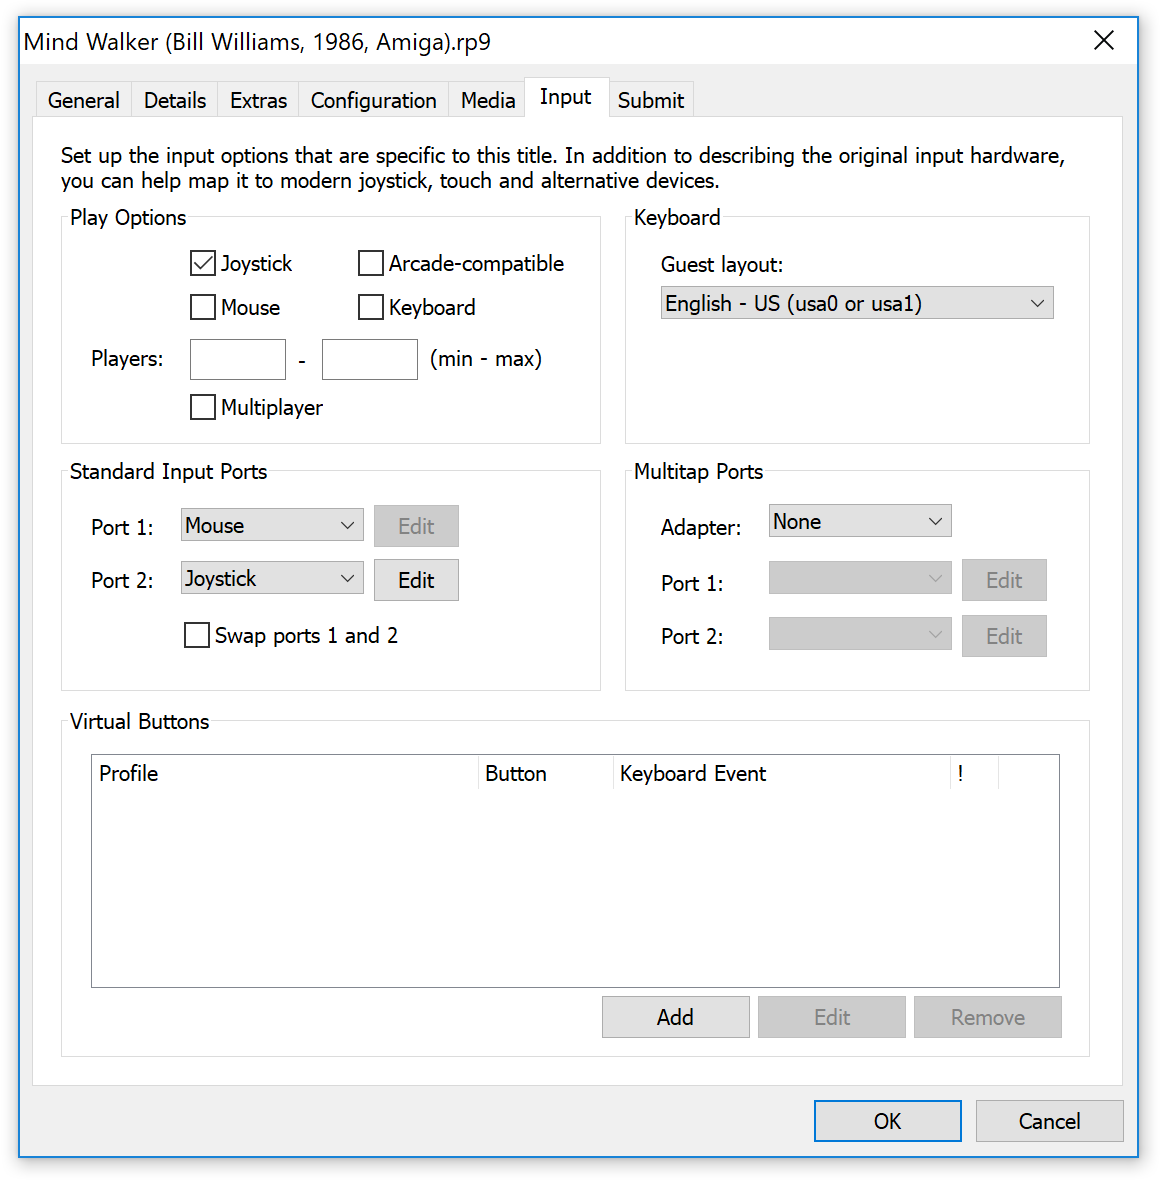Expand the Port 1 Mouse dropdown
Image resolution: width=1160 pixels, height=1180 pixels.
pos(272,525)
